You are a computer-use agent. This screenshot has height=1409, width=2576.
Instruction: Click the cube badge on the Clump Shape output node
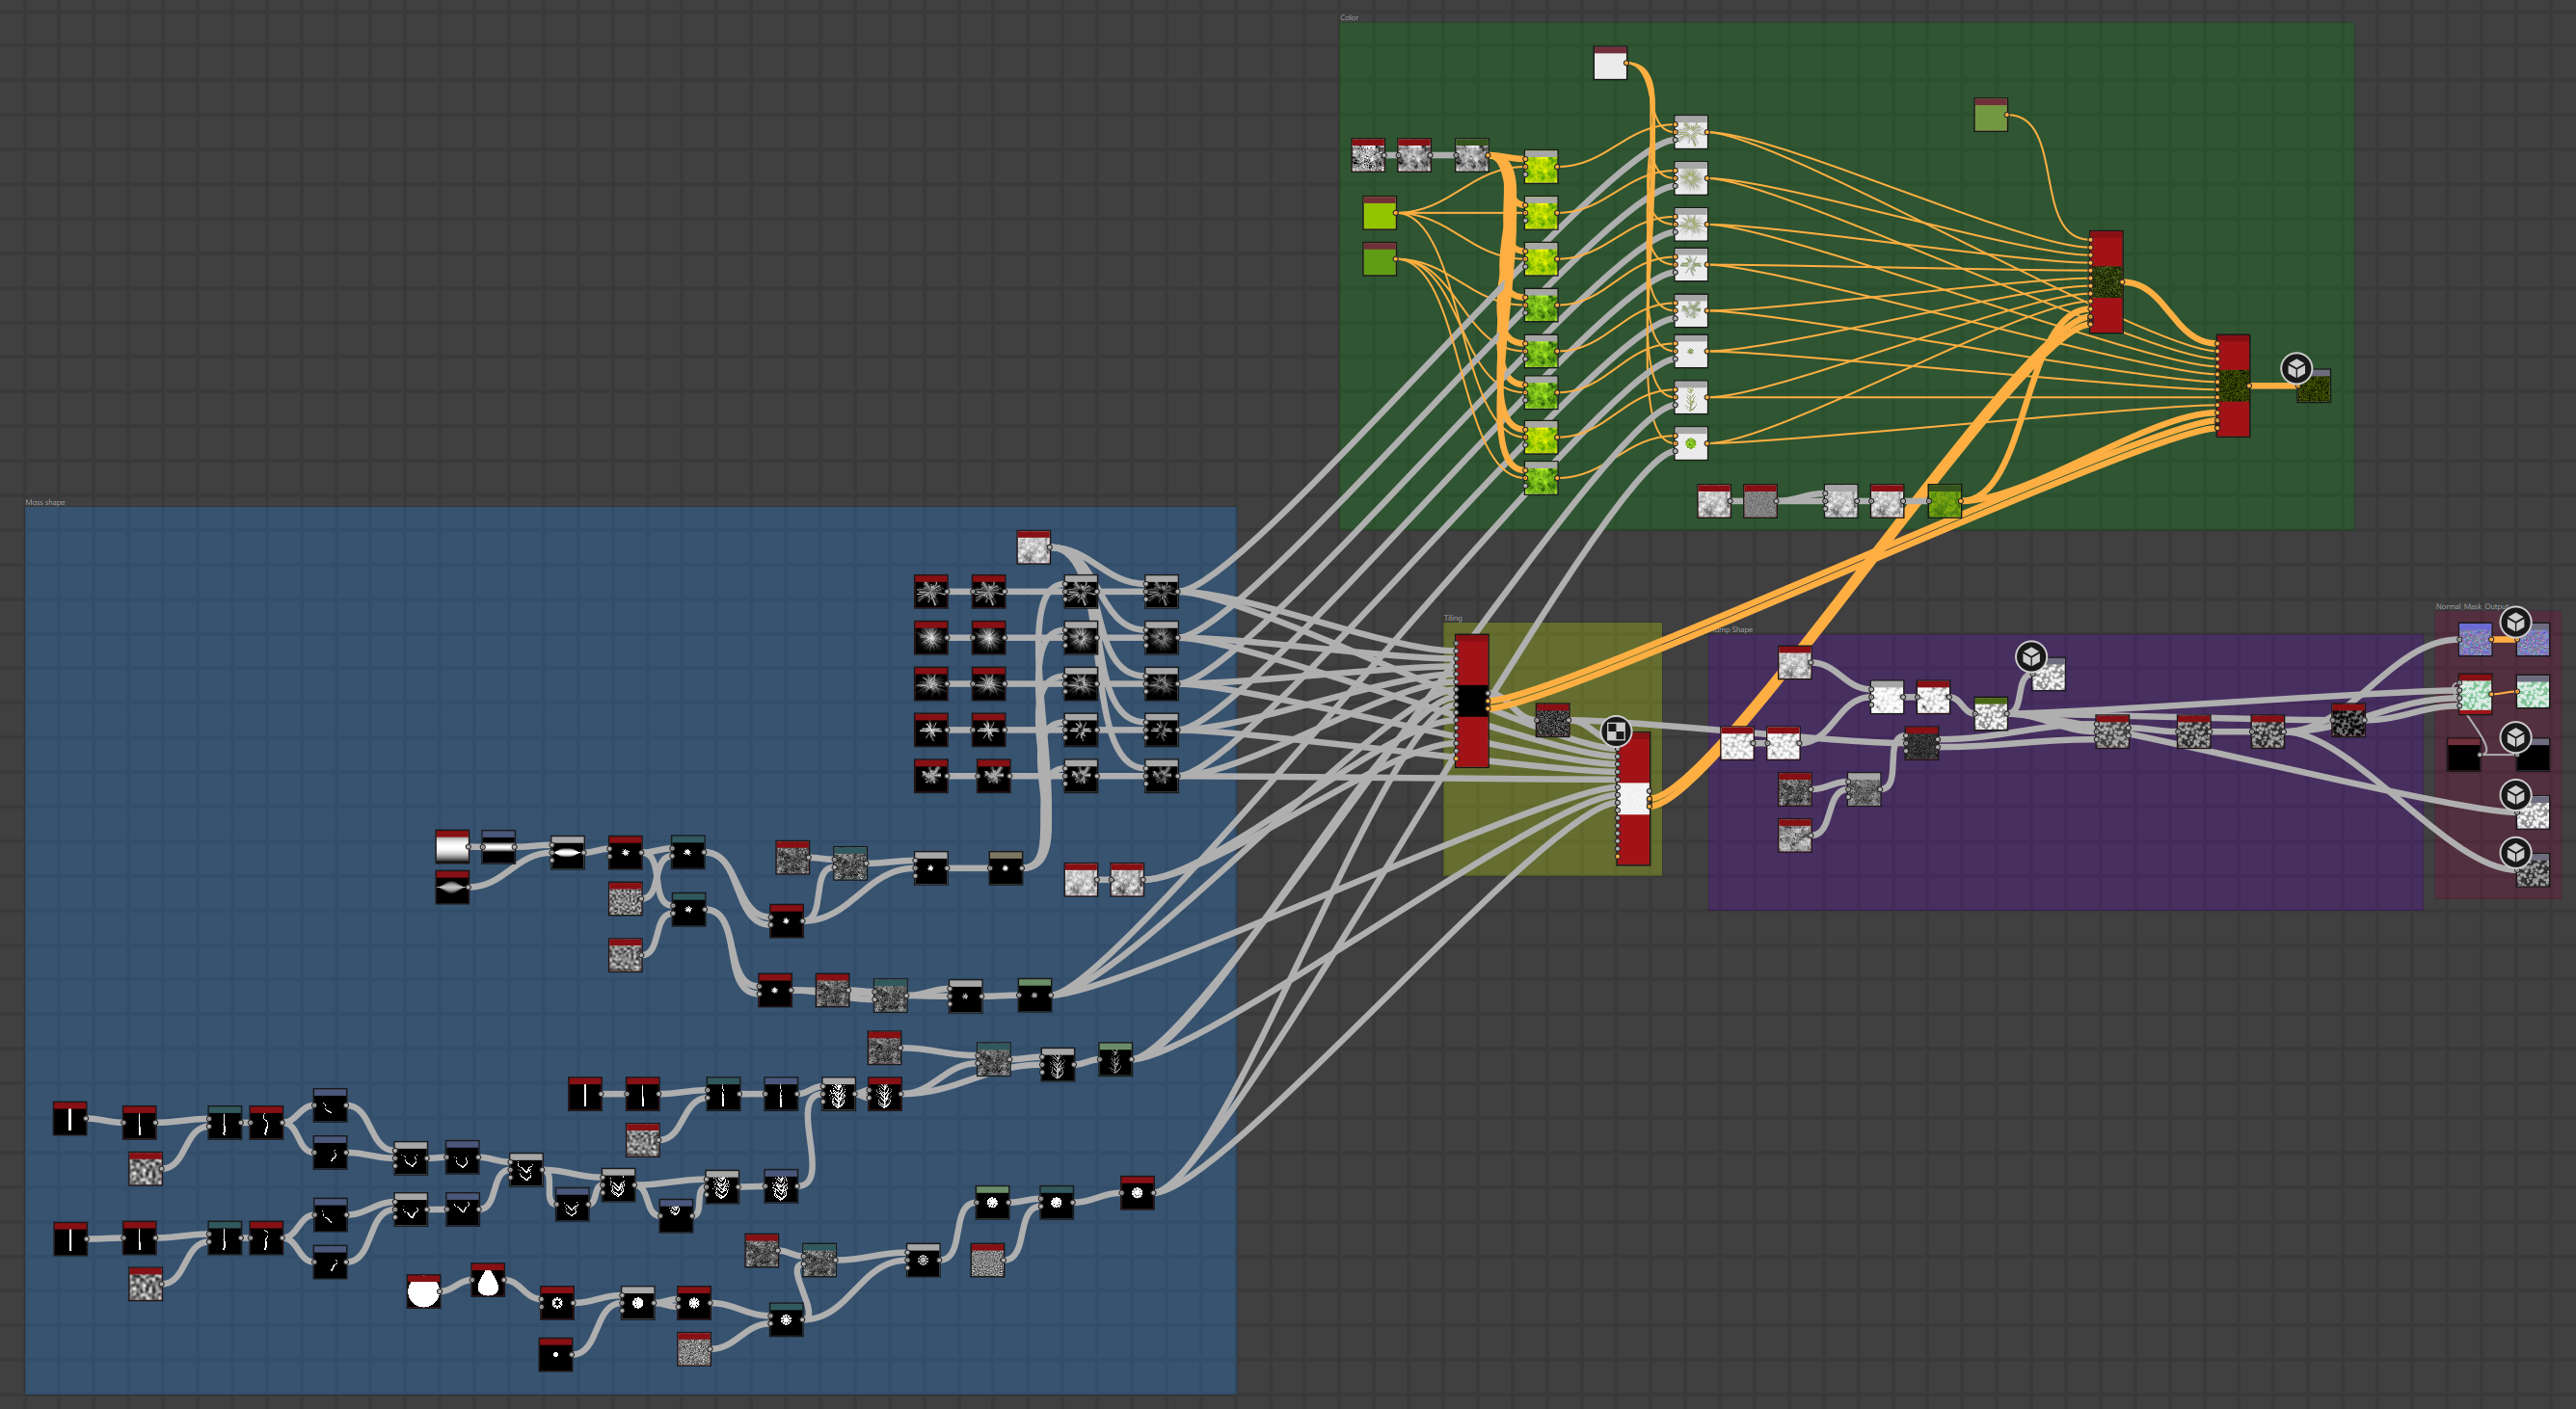click(2030, 657)
